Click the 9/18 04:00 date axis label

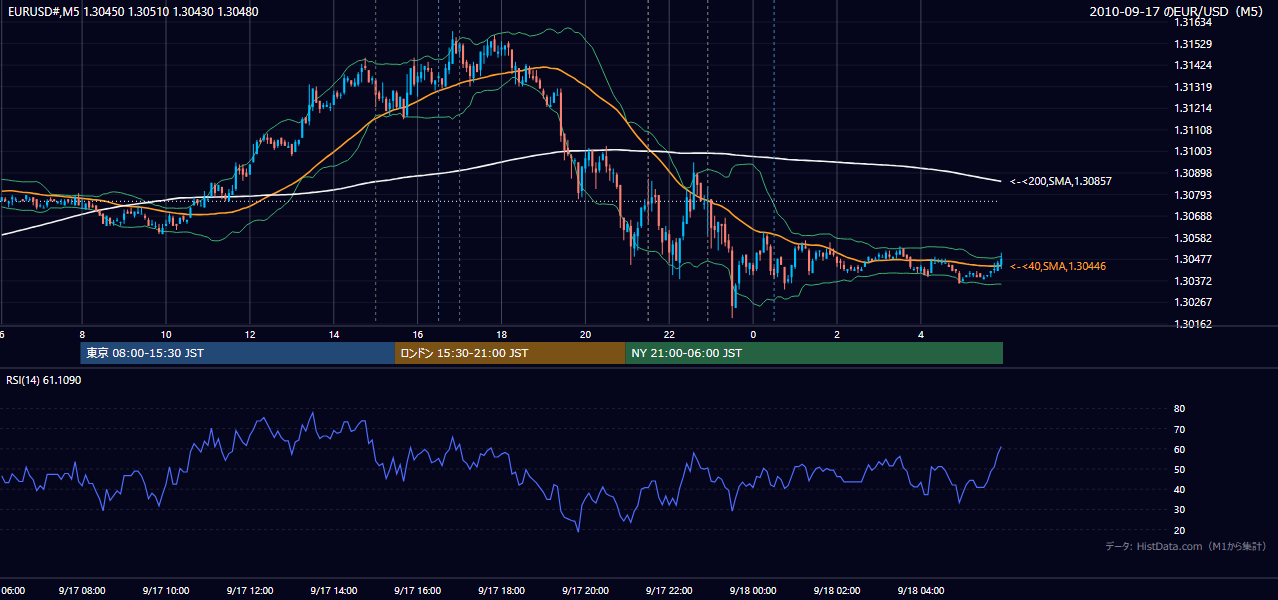pyautogui.click(x=920, y=590)
